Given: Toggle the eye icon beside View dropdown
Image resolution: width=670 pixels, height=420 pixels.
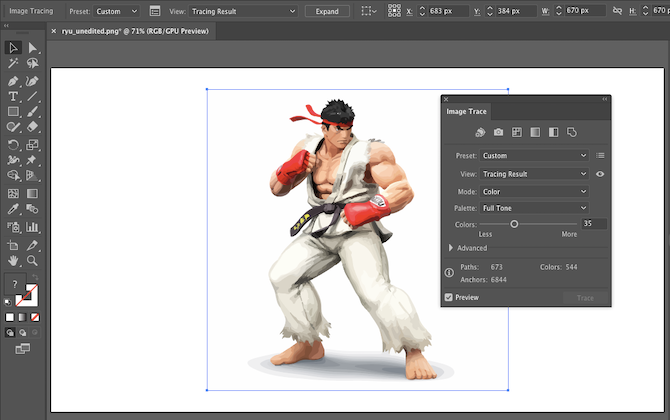Looking at the screenshot, I should tap(600, 174).
